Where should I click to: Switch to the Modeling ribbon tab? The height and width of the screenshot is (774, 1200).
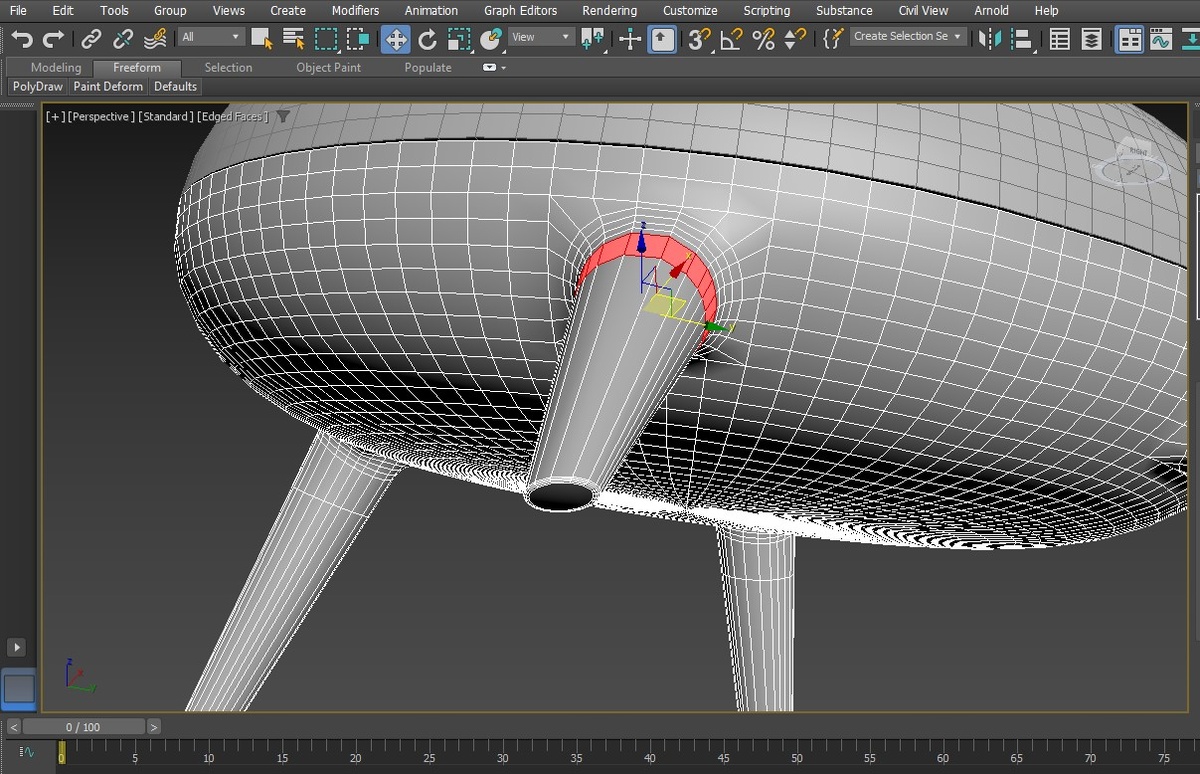tap(56, 67)
